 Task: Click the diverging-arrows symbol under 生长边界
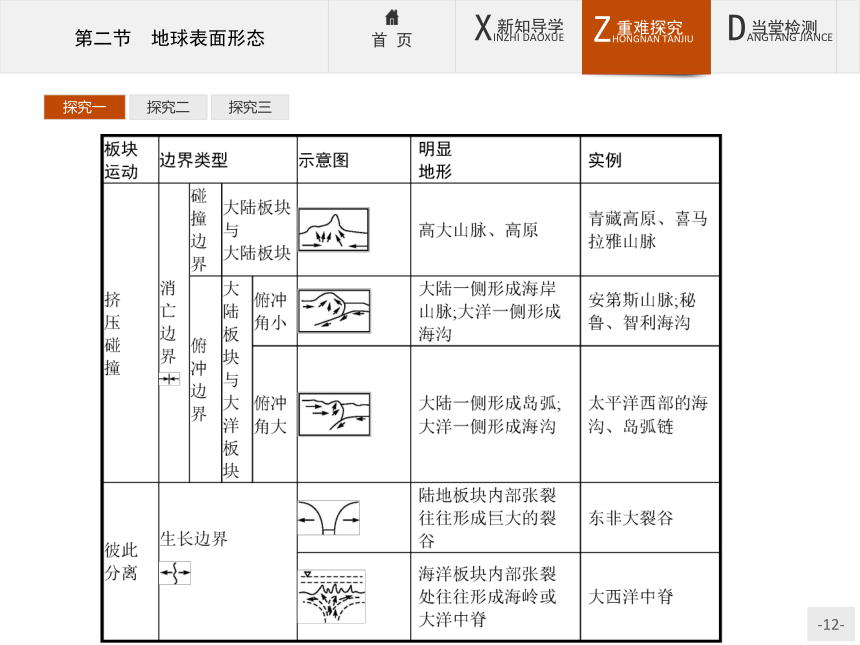click(175, 573)
